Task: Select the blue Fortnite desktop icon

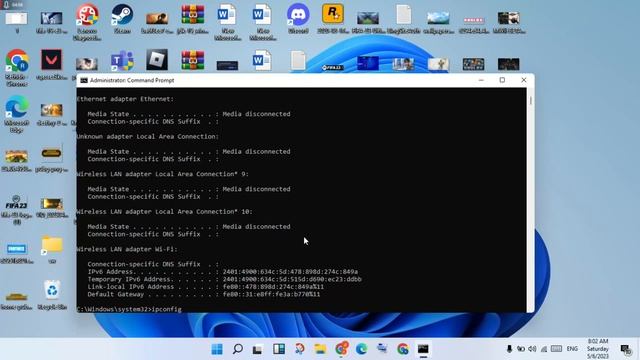Action: 16,249
